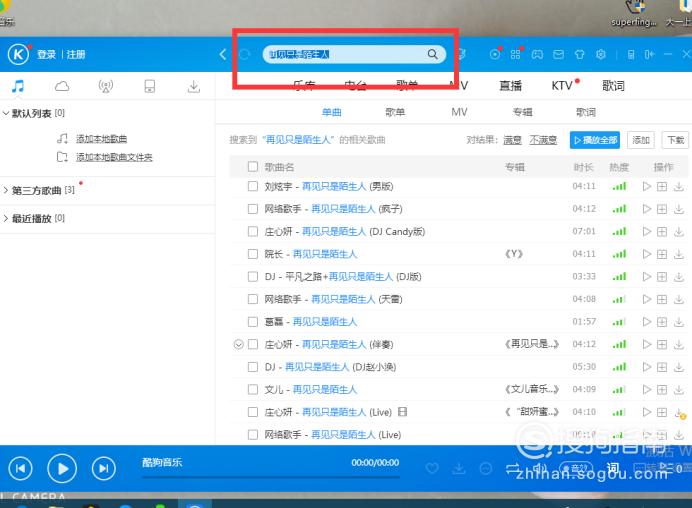Screen dimensions: 692x508
Task: Open the cloud music tab
Action: pyautogui.click(x=62, y=86)
